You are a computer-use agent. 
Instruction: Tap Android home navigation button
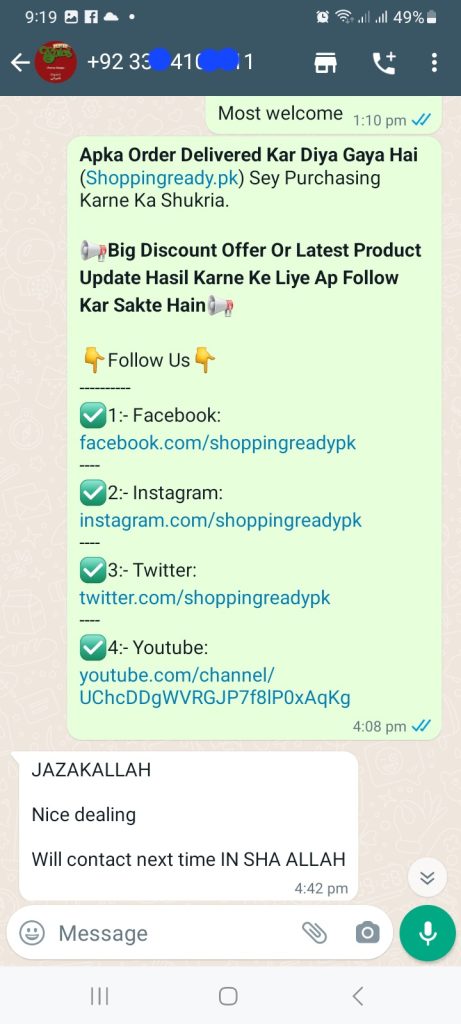[228, 996]
